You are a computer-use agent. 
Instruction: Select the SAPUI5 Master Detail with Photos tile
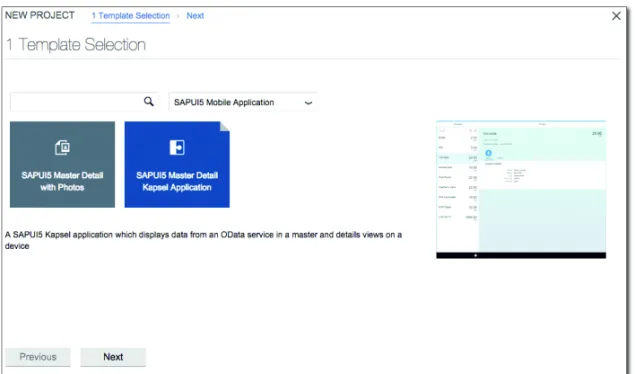tap(62, 164)
